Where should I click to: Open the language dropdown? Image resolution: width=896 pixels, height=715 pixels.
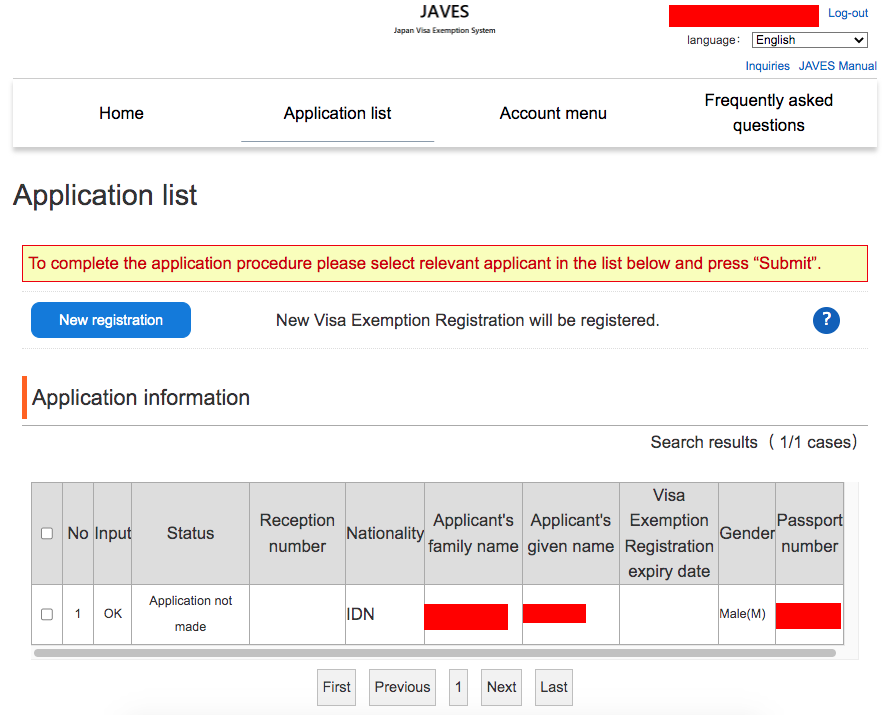809,40
